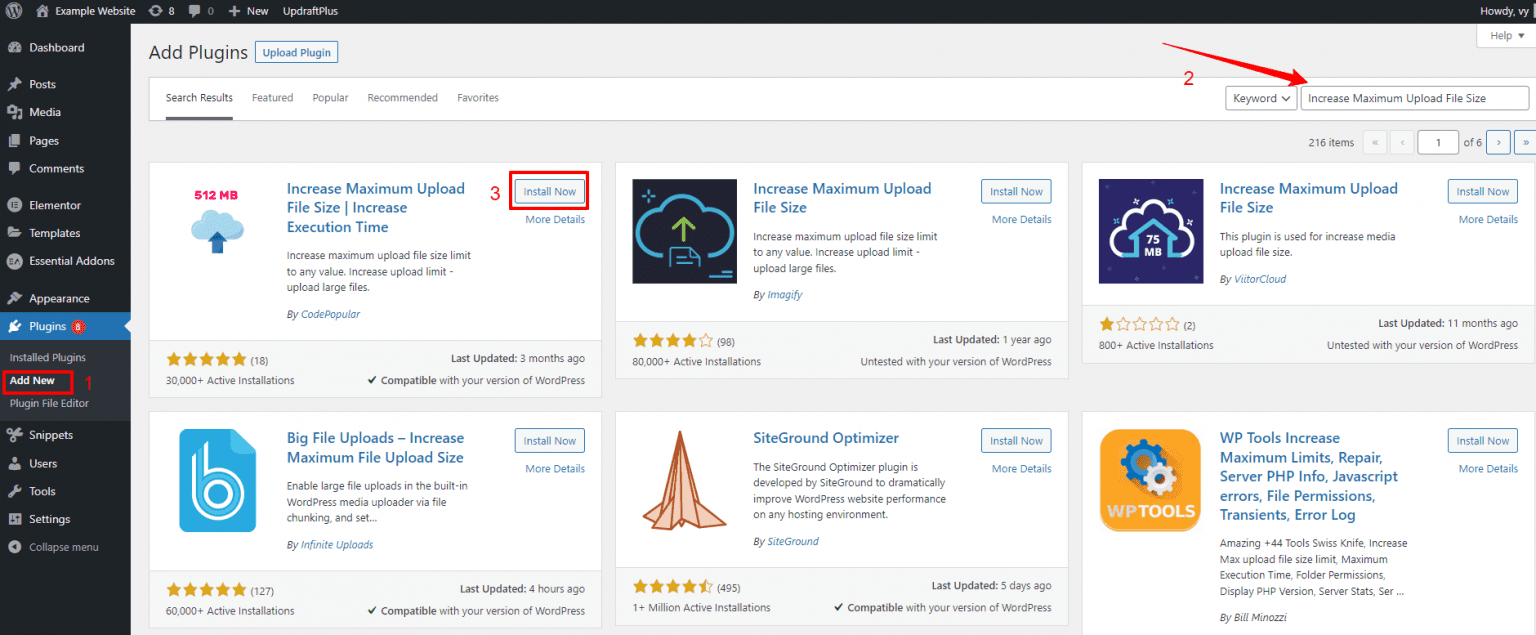Open Installed Plugins submenu item
1536x635 pixels.
coord(48,357)
